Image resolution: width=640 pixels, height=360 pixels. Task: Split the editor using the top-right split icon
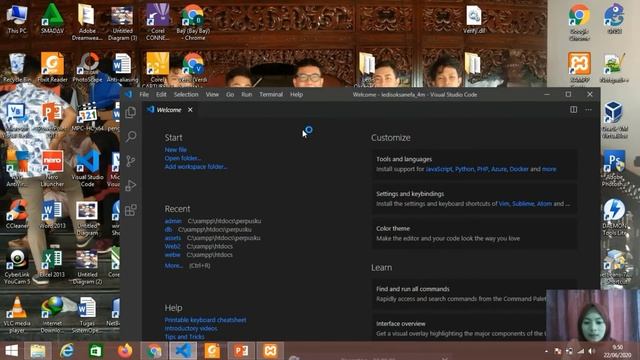573,109
